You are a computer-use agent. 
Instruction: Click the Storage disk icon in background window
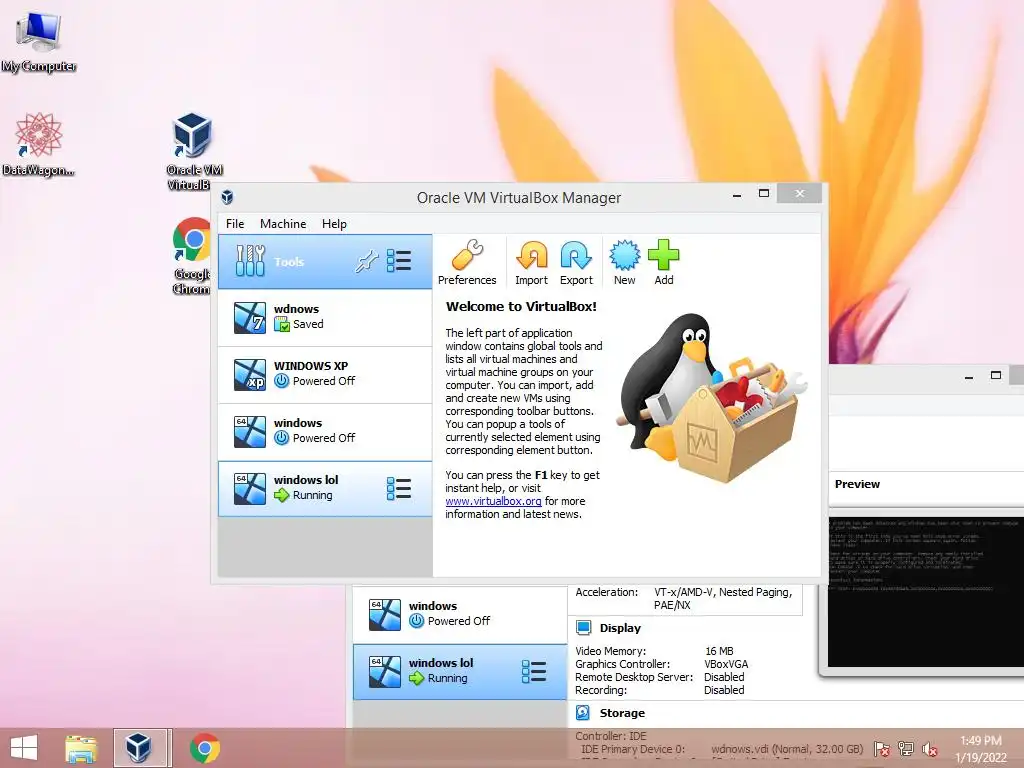(x=583, y=712)
